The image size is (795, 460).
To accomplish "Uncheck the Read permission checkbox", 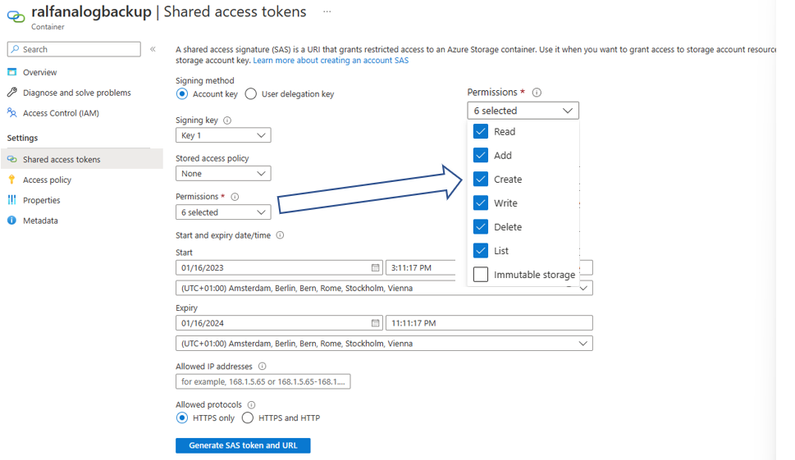I will [x=481, y=132].
